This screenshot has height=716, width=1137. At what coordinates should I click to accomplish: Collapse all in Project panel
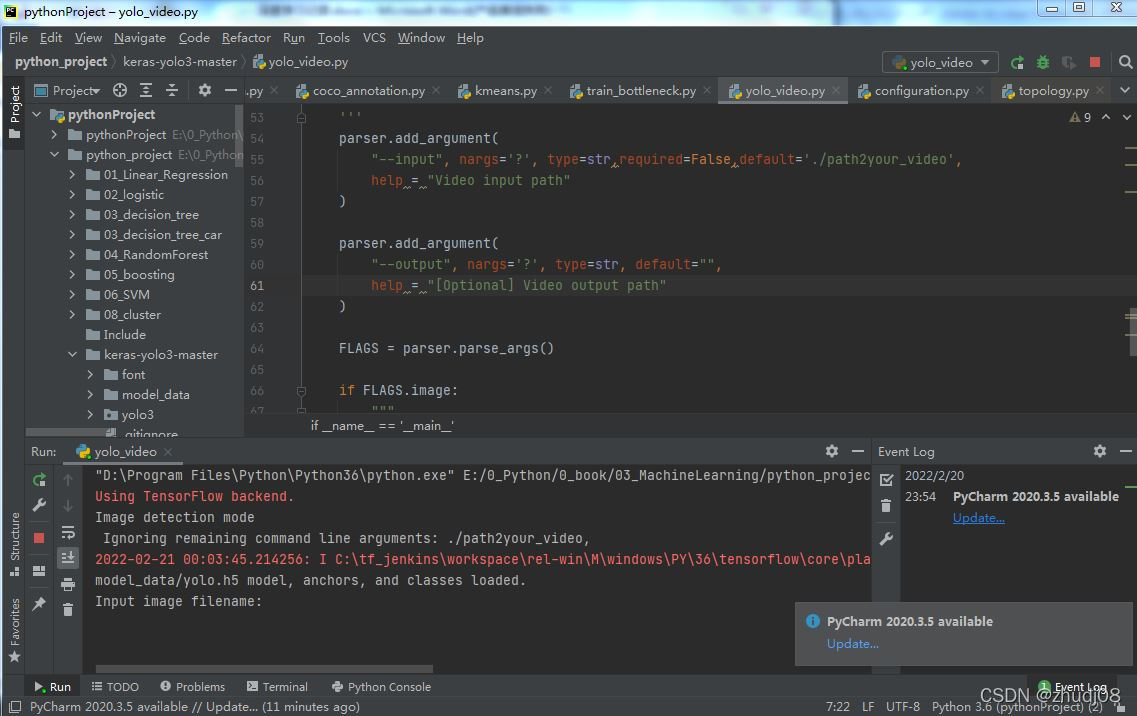coord(172,90)
